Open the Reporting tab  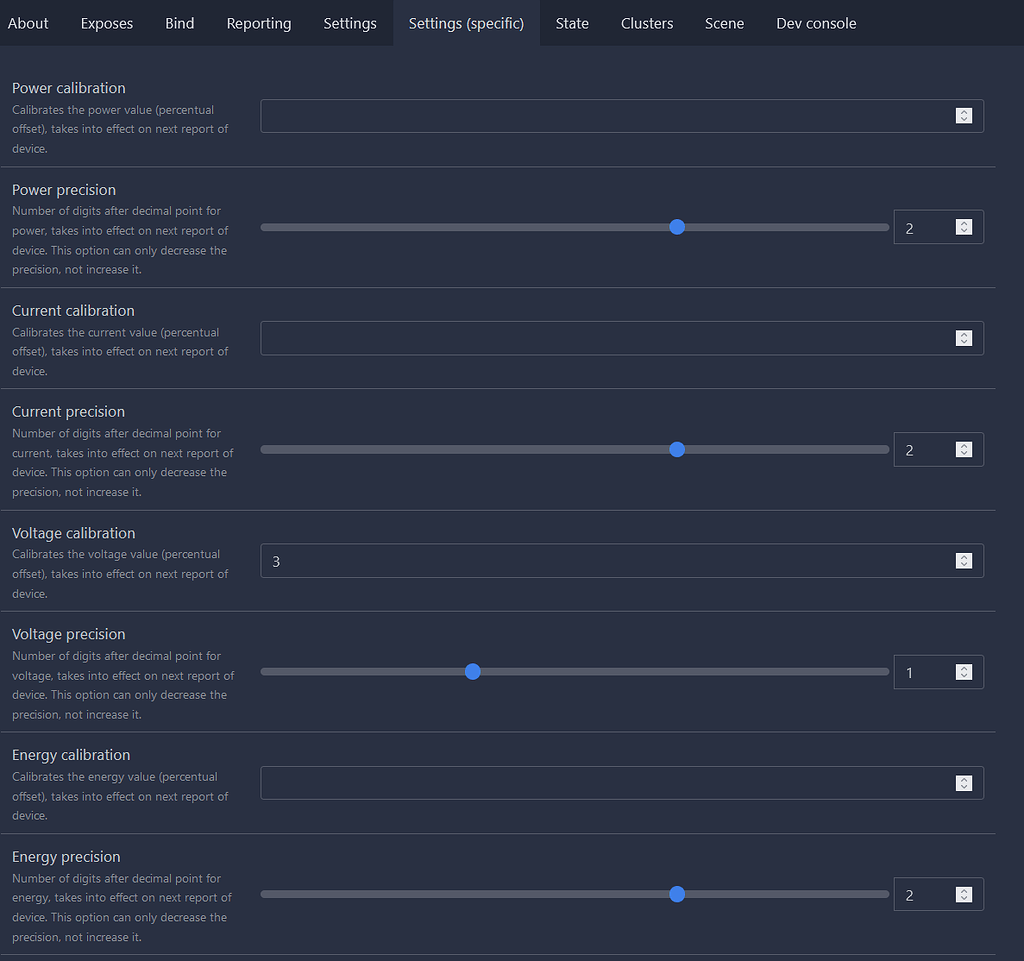(258, 22)
